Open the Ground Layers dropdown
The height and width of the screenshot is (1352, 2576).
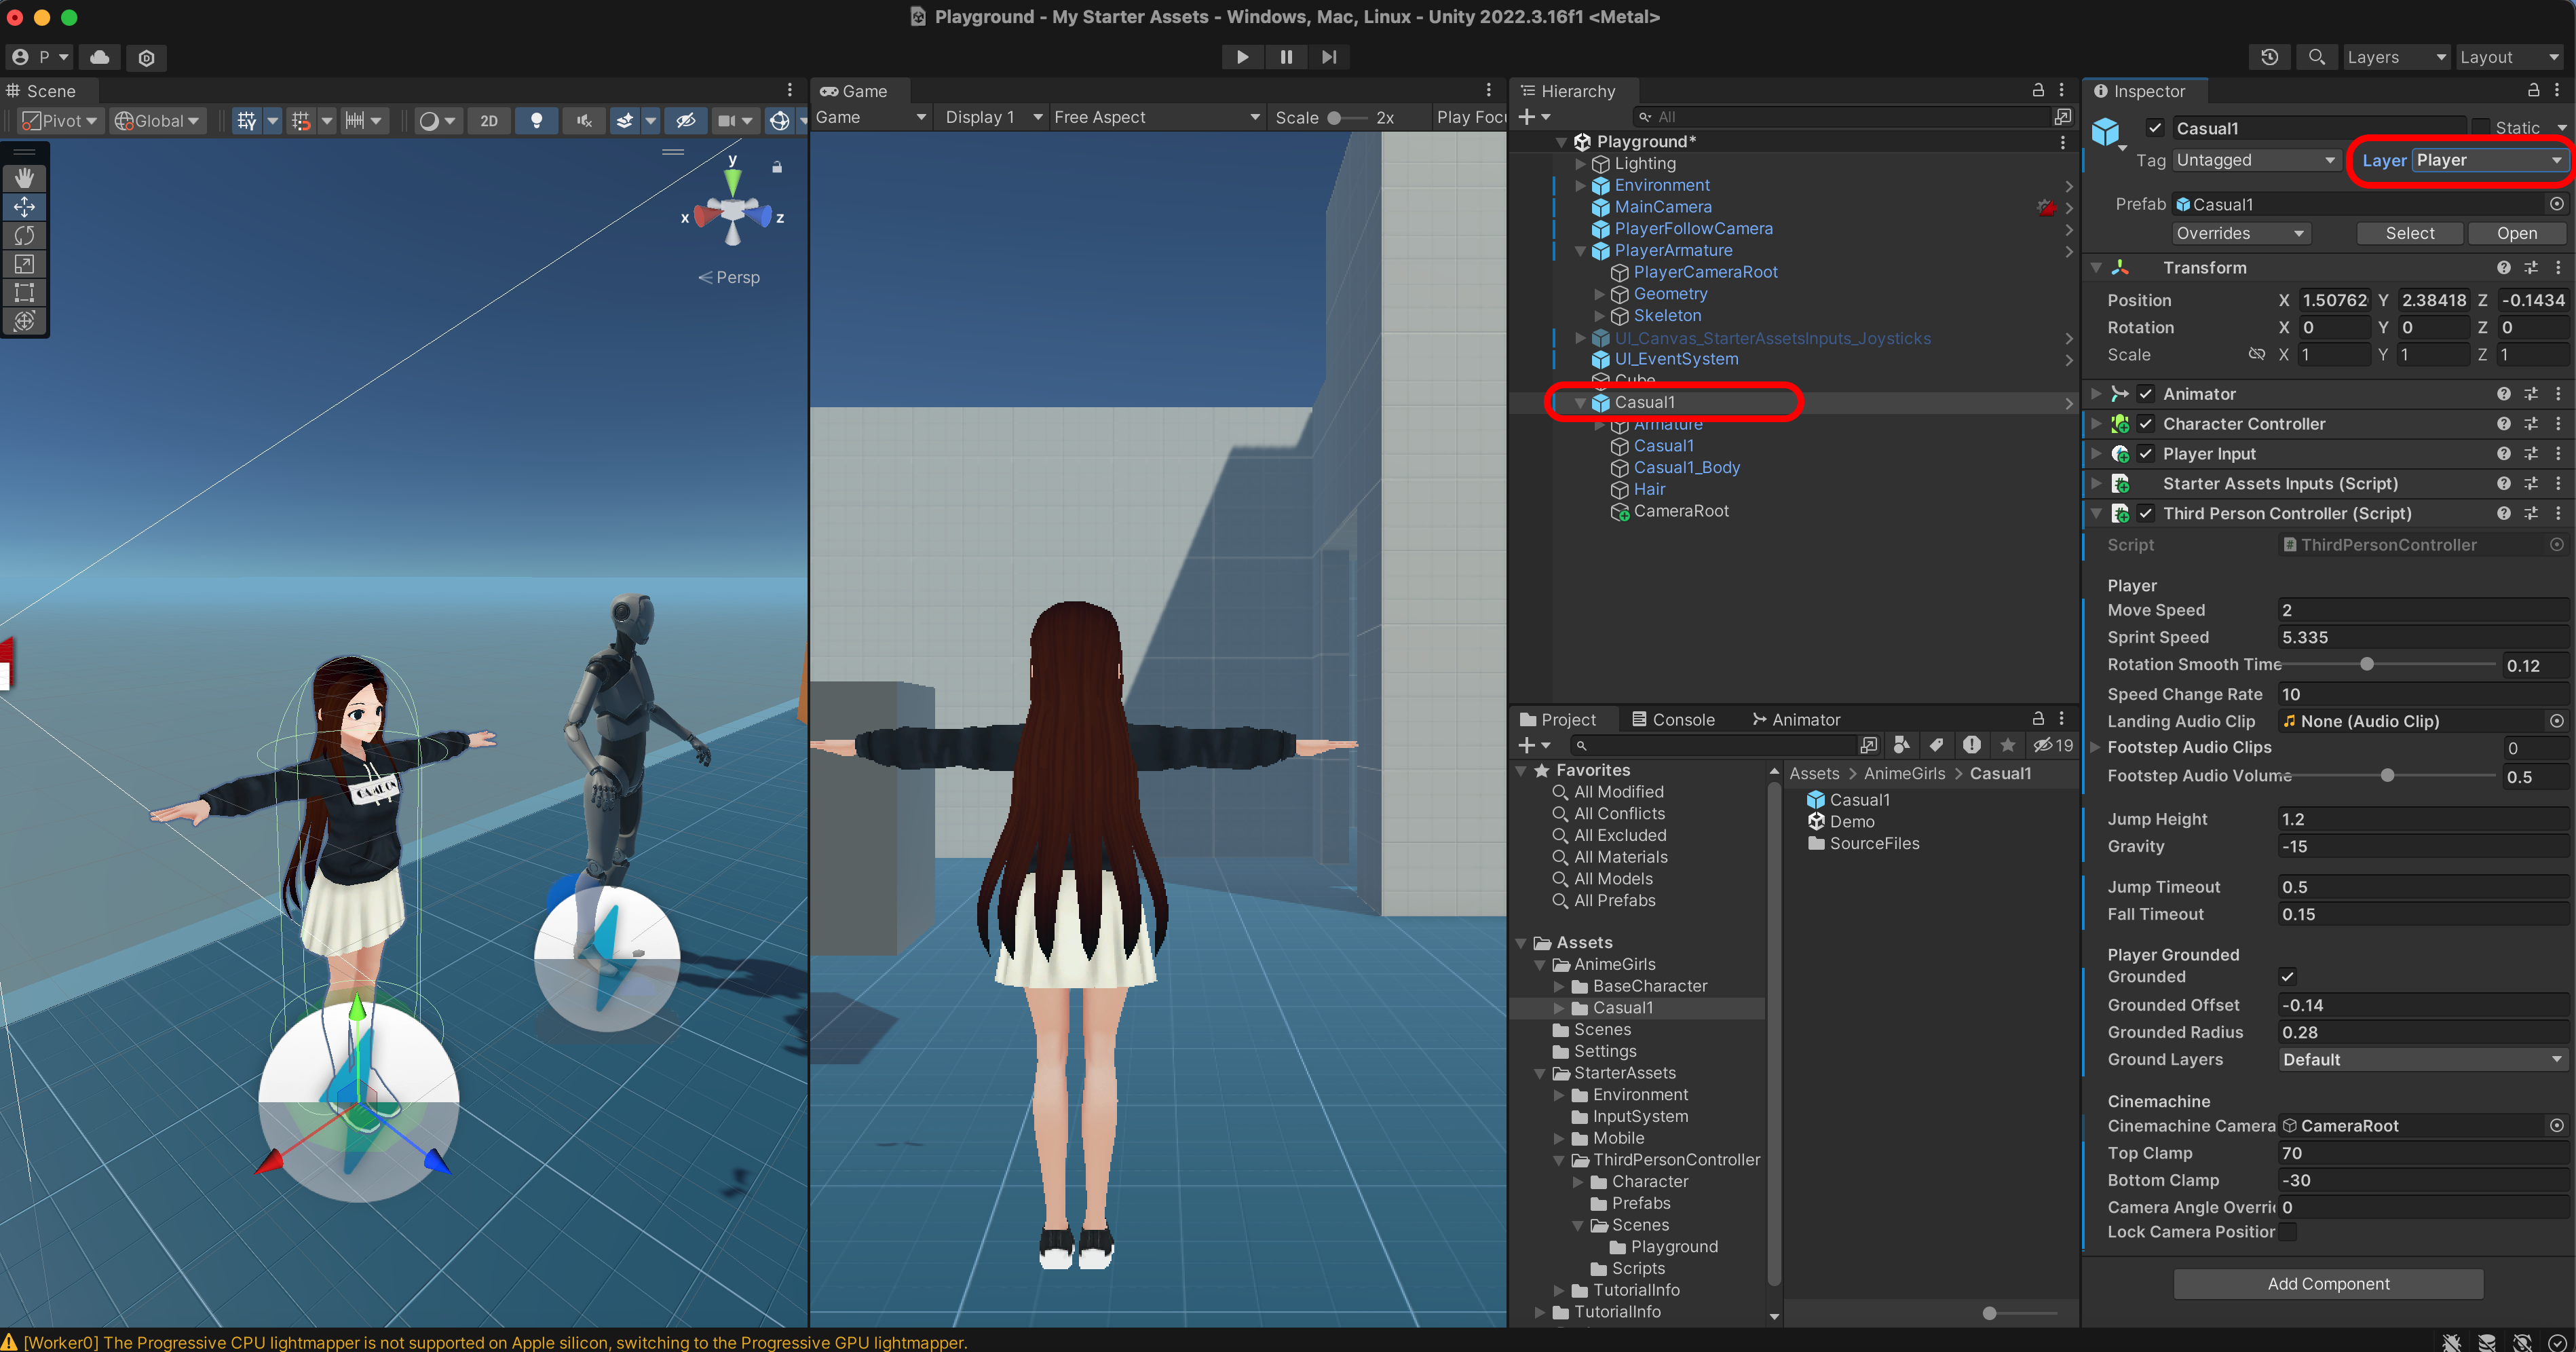pos(2421,1059)
